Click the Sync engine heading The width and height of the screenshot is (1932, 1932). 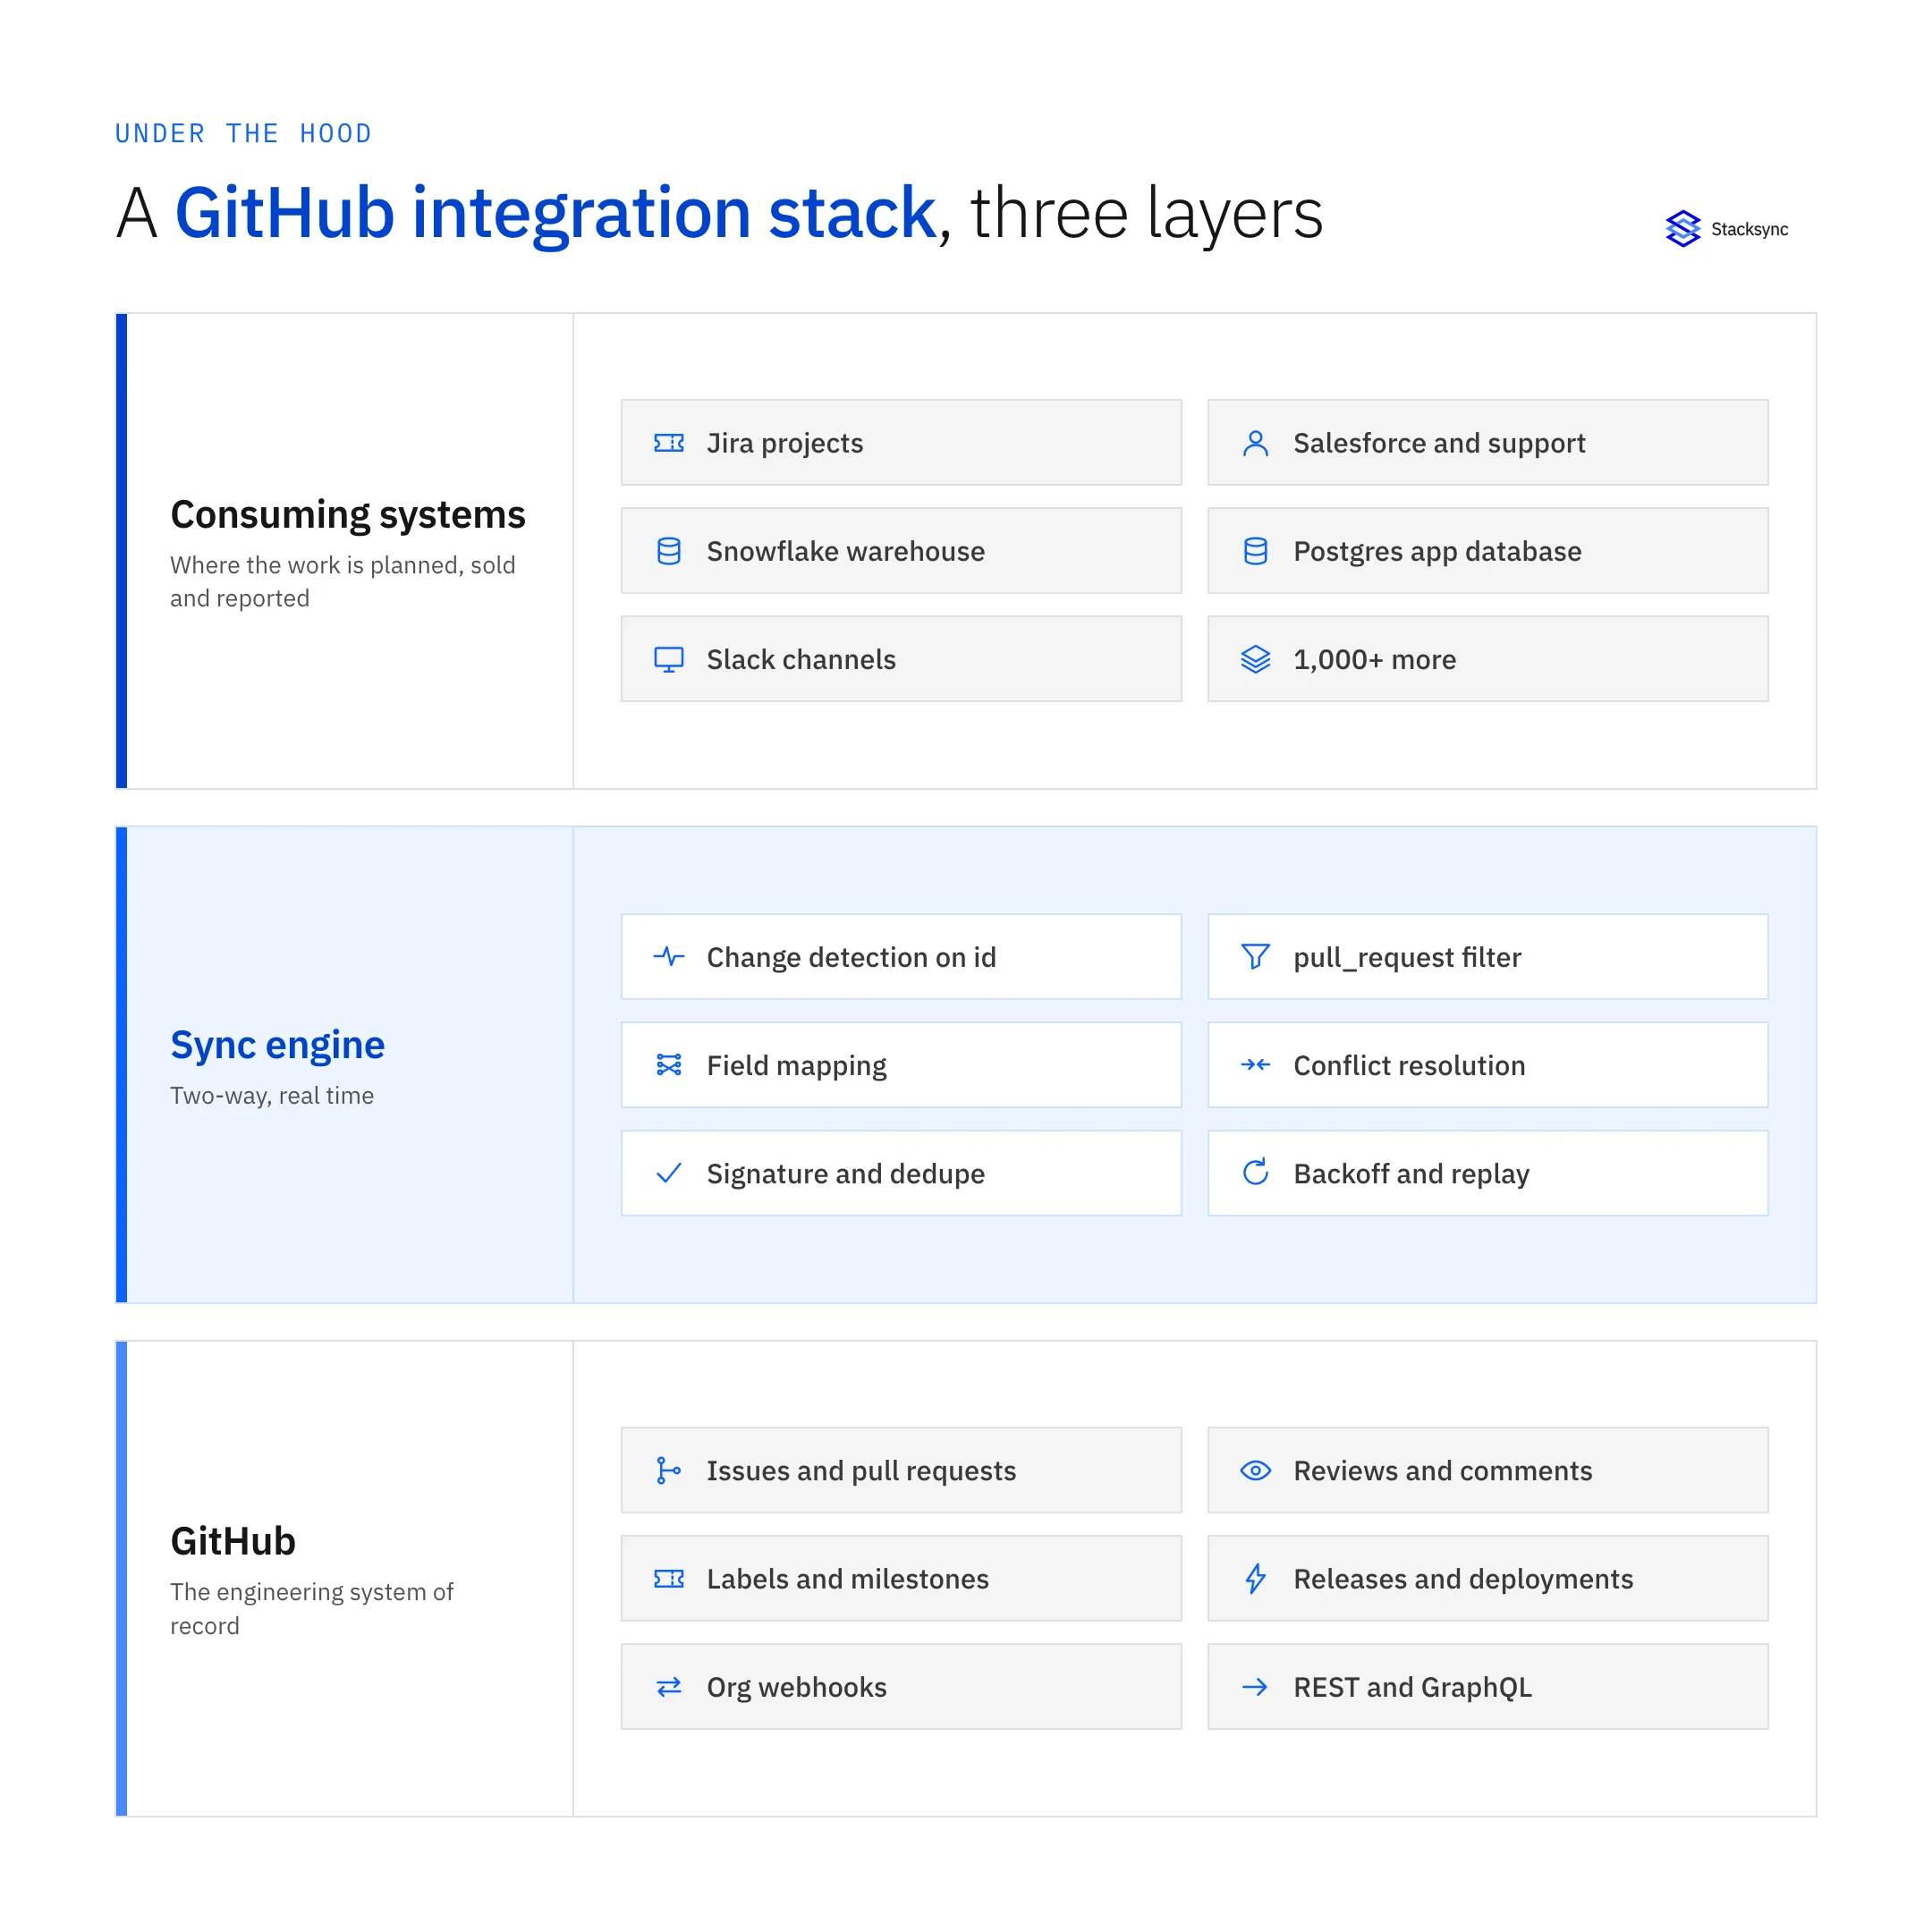point(278,1045)
